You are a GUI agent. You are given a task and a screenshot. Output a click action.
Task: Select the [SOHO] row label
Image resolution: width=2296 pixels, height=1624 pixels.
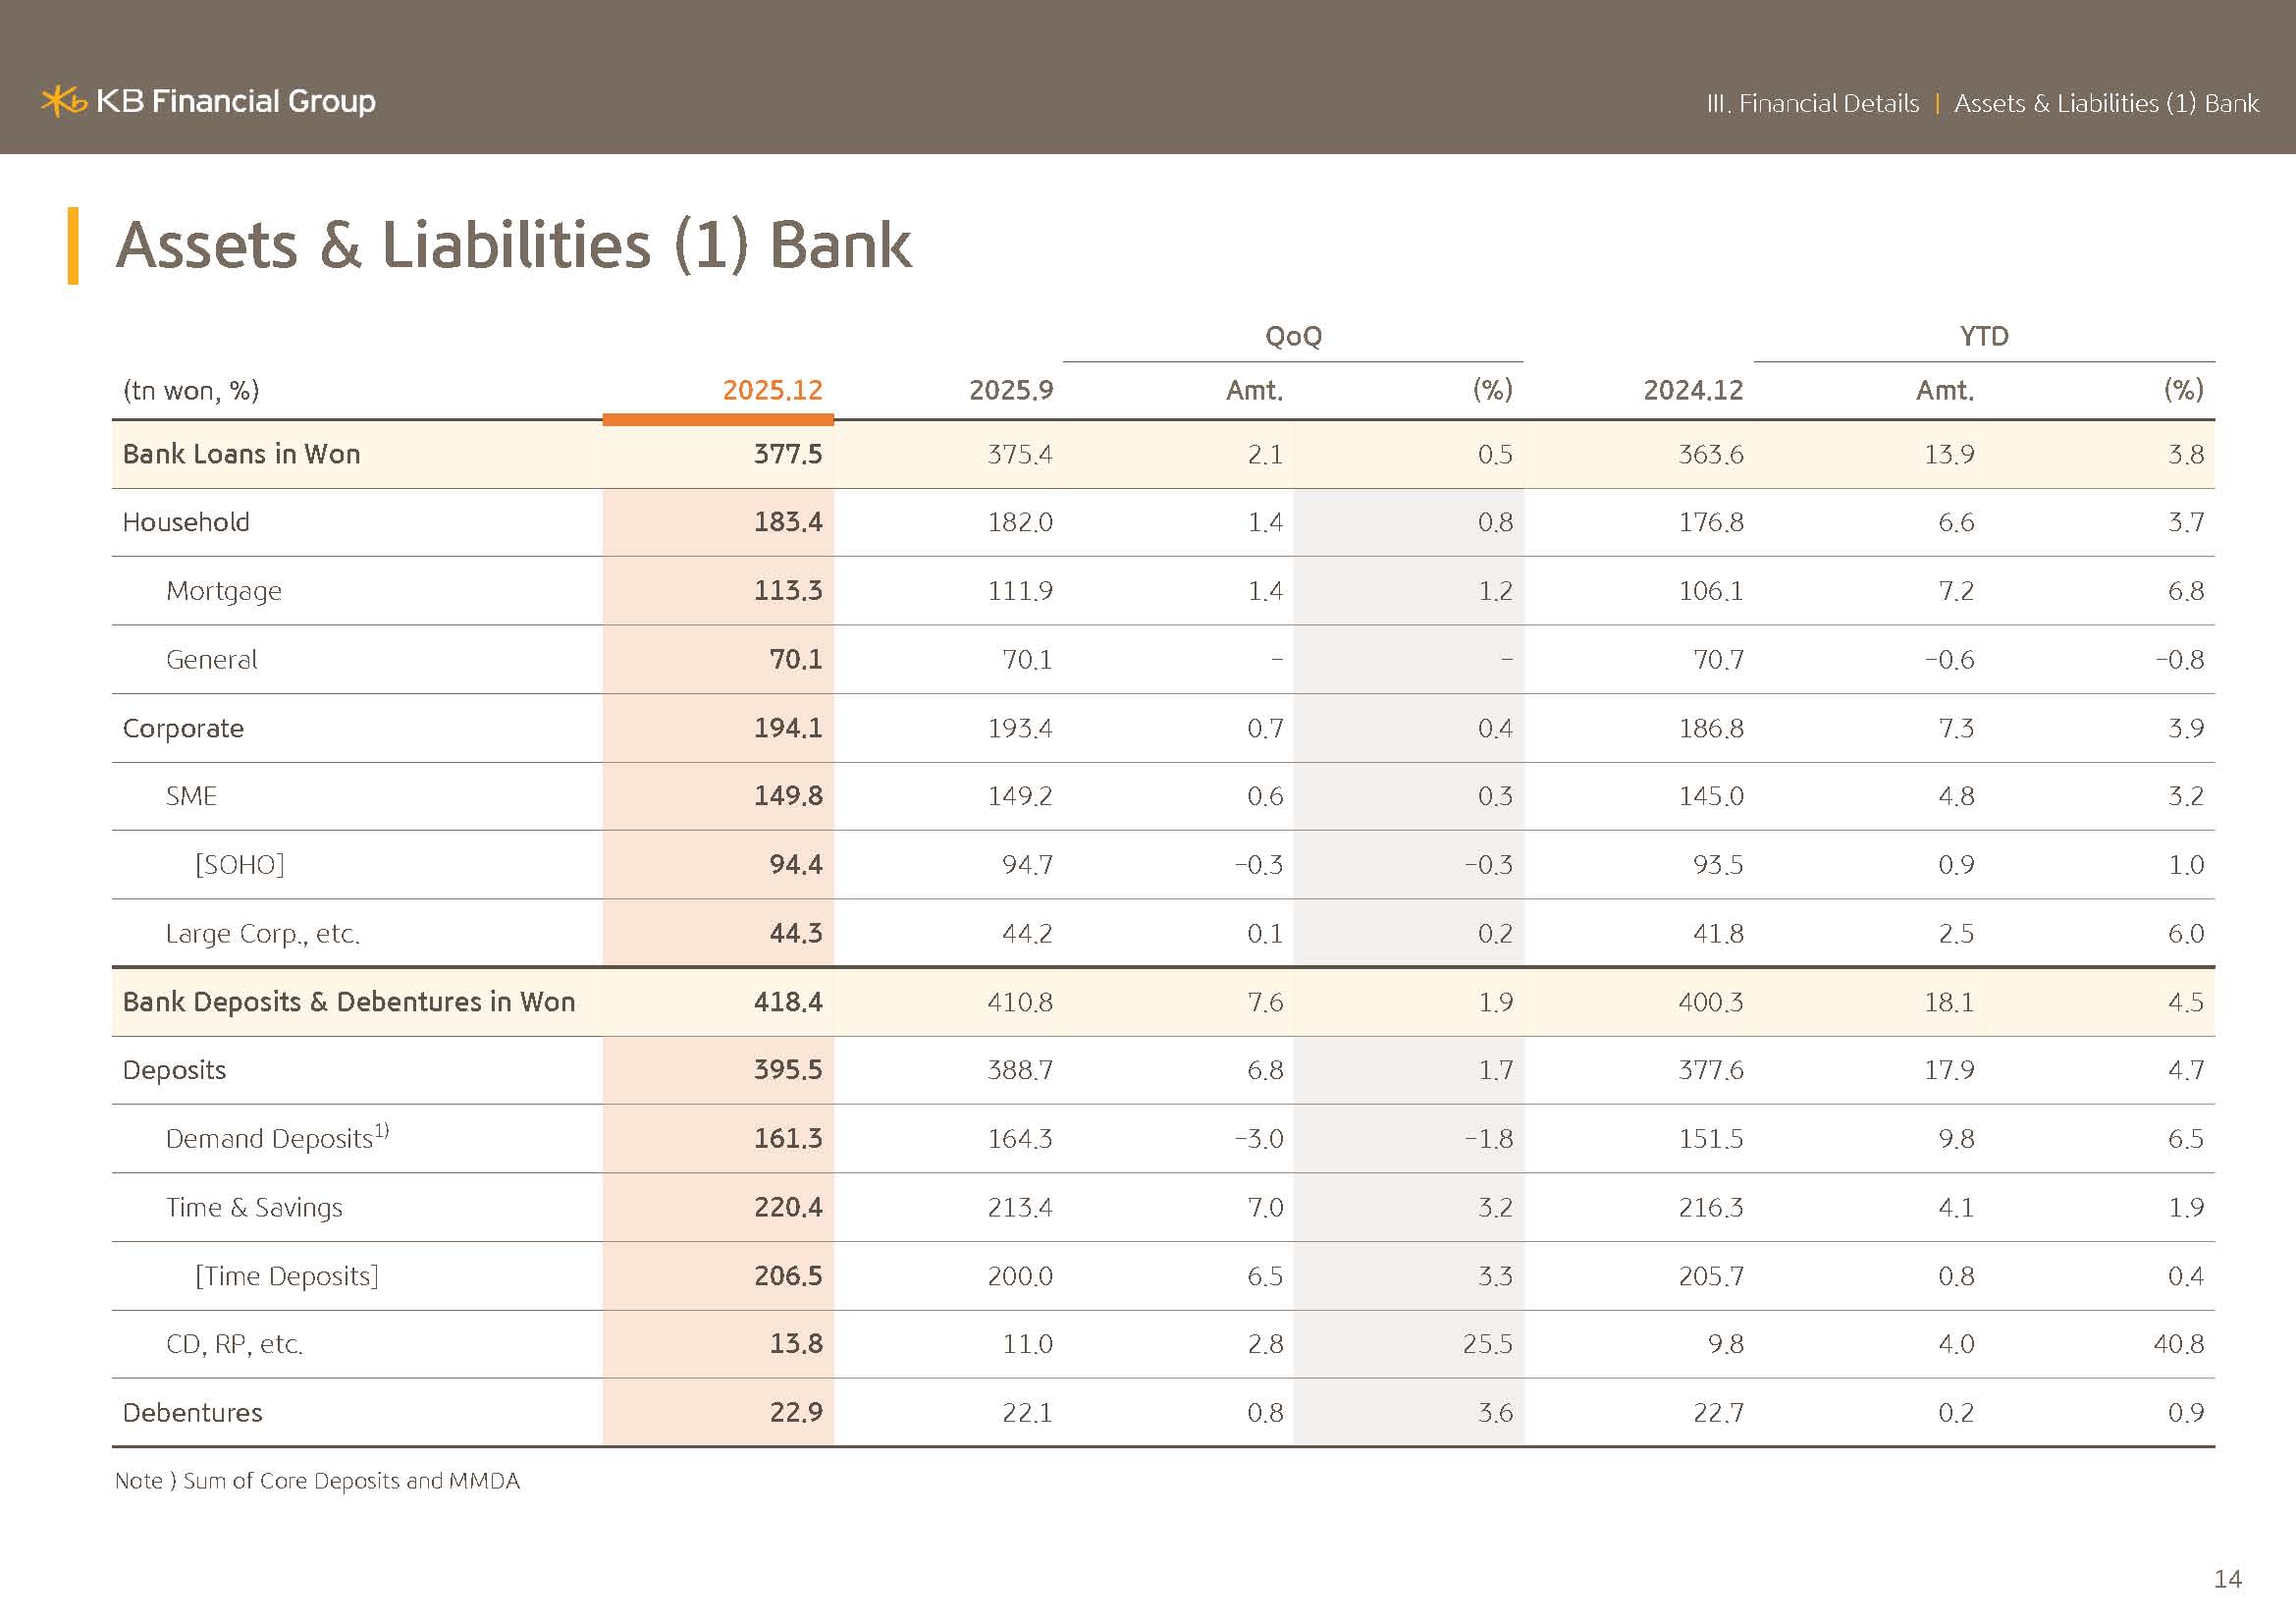coord(240,864)
